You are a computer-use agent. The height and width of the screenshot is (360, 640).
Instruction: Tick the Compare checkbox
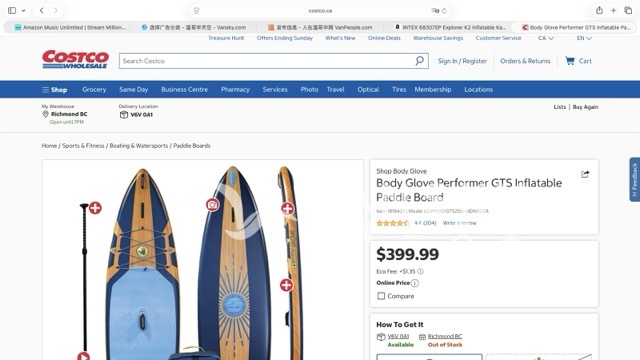click(381, 296)
